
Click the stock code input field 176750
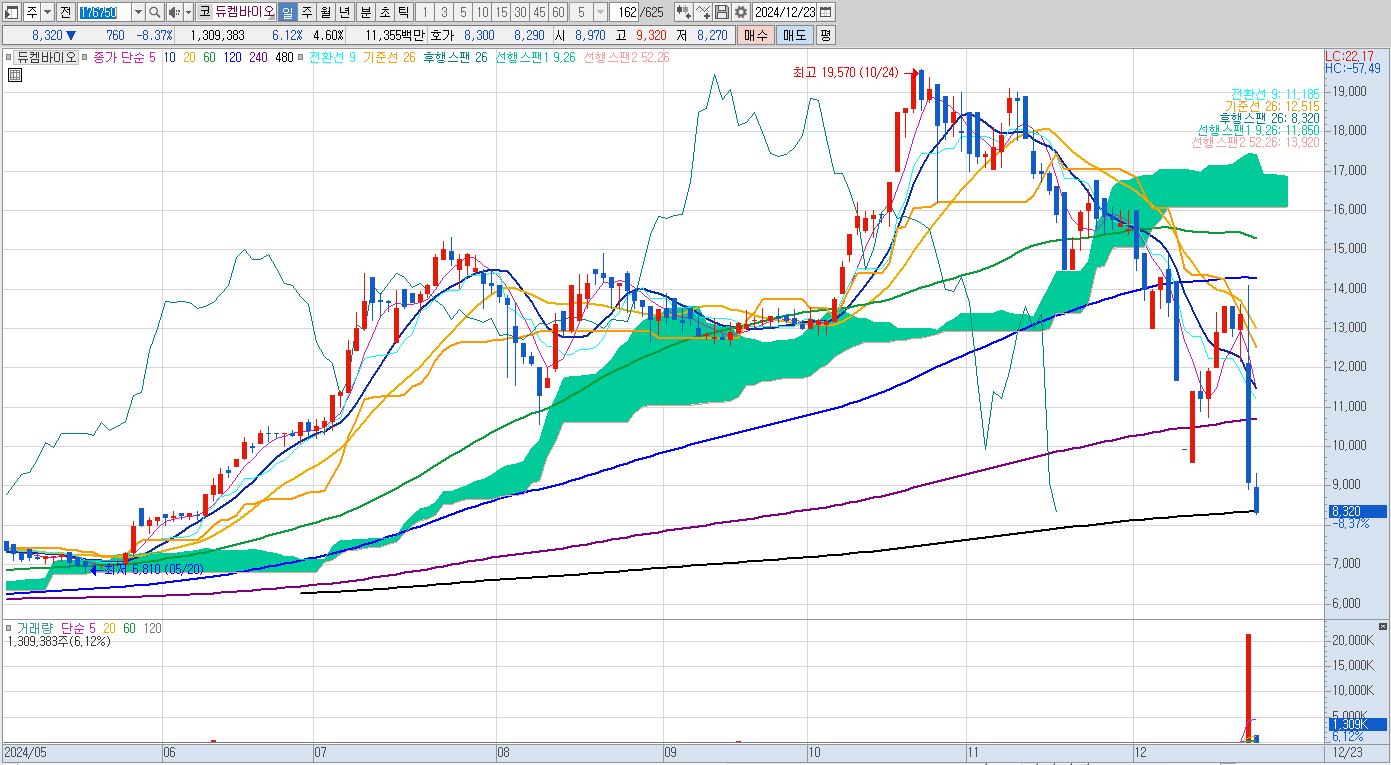[x=103, y=12]
